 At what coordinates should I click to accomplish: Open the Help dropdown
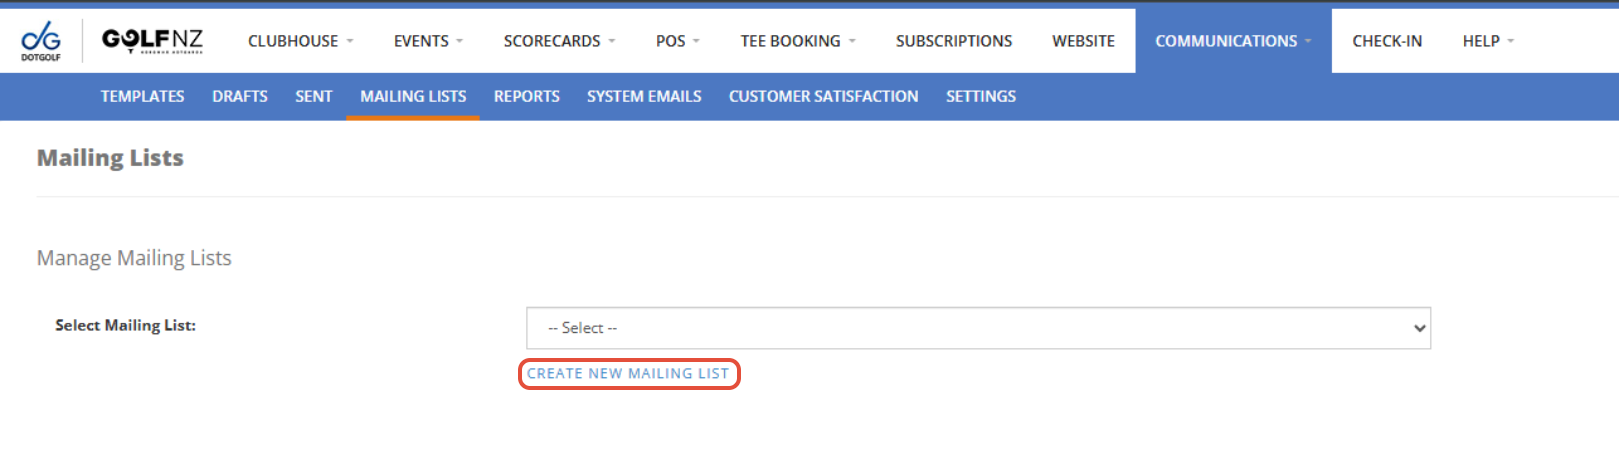(1488, 41)
